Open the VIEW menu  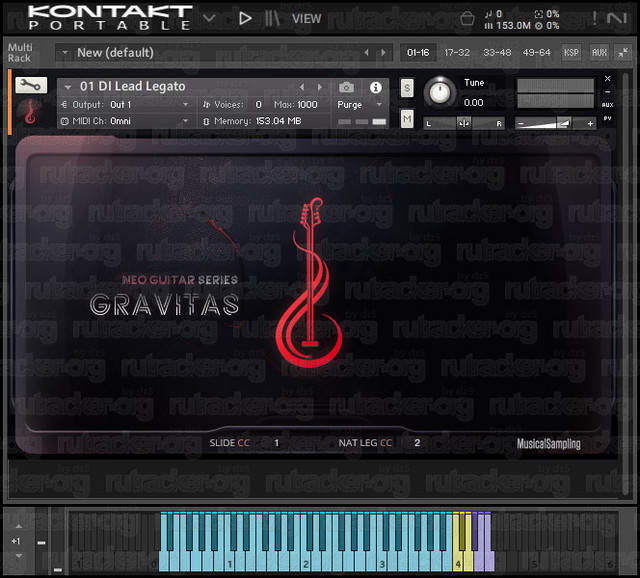(x=307, y=19)
